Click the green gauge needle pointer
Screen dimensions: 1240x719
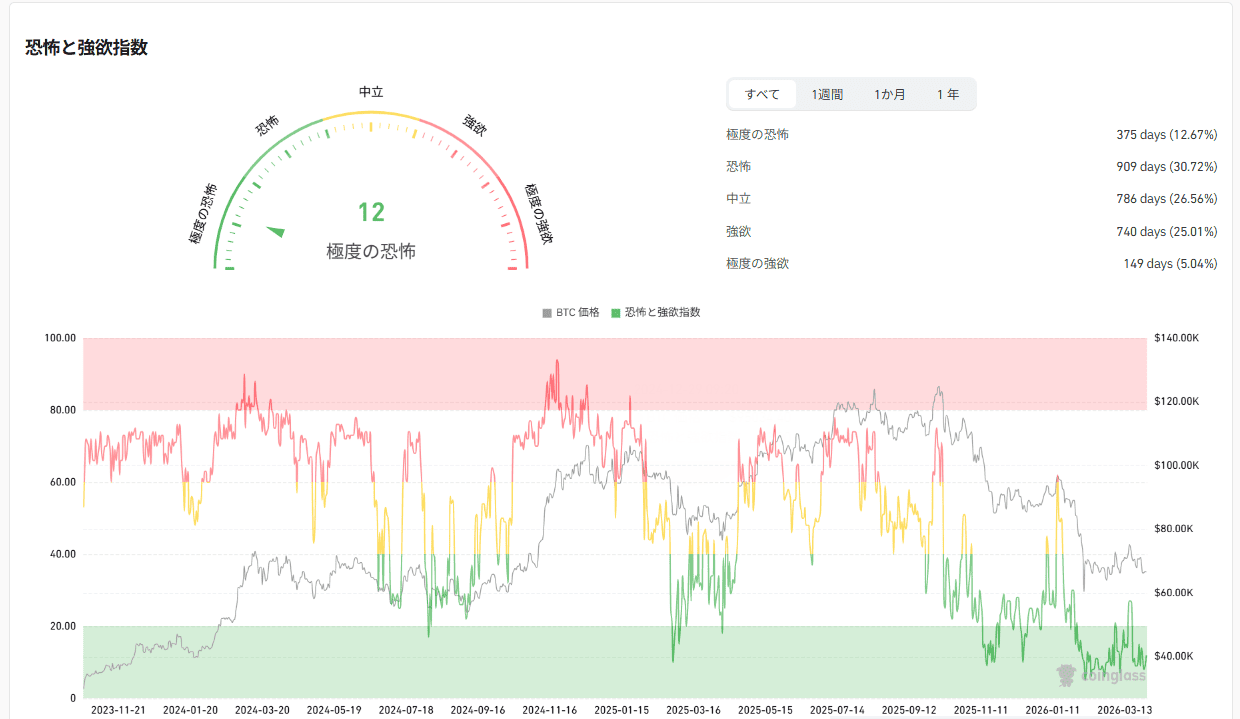point(276,232)
